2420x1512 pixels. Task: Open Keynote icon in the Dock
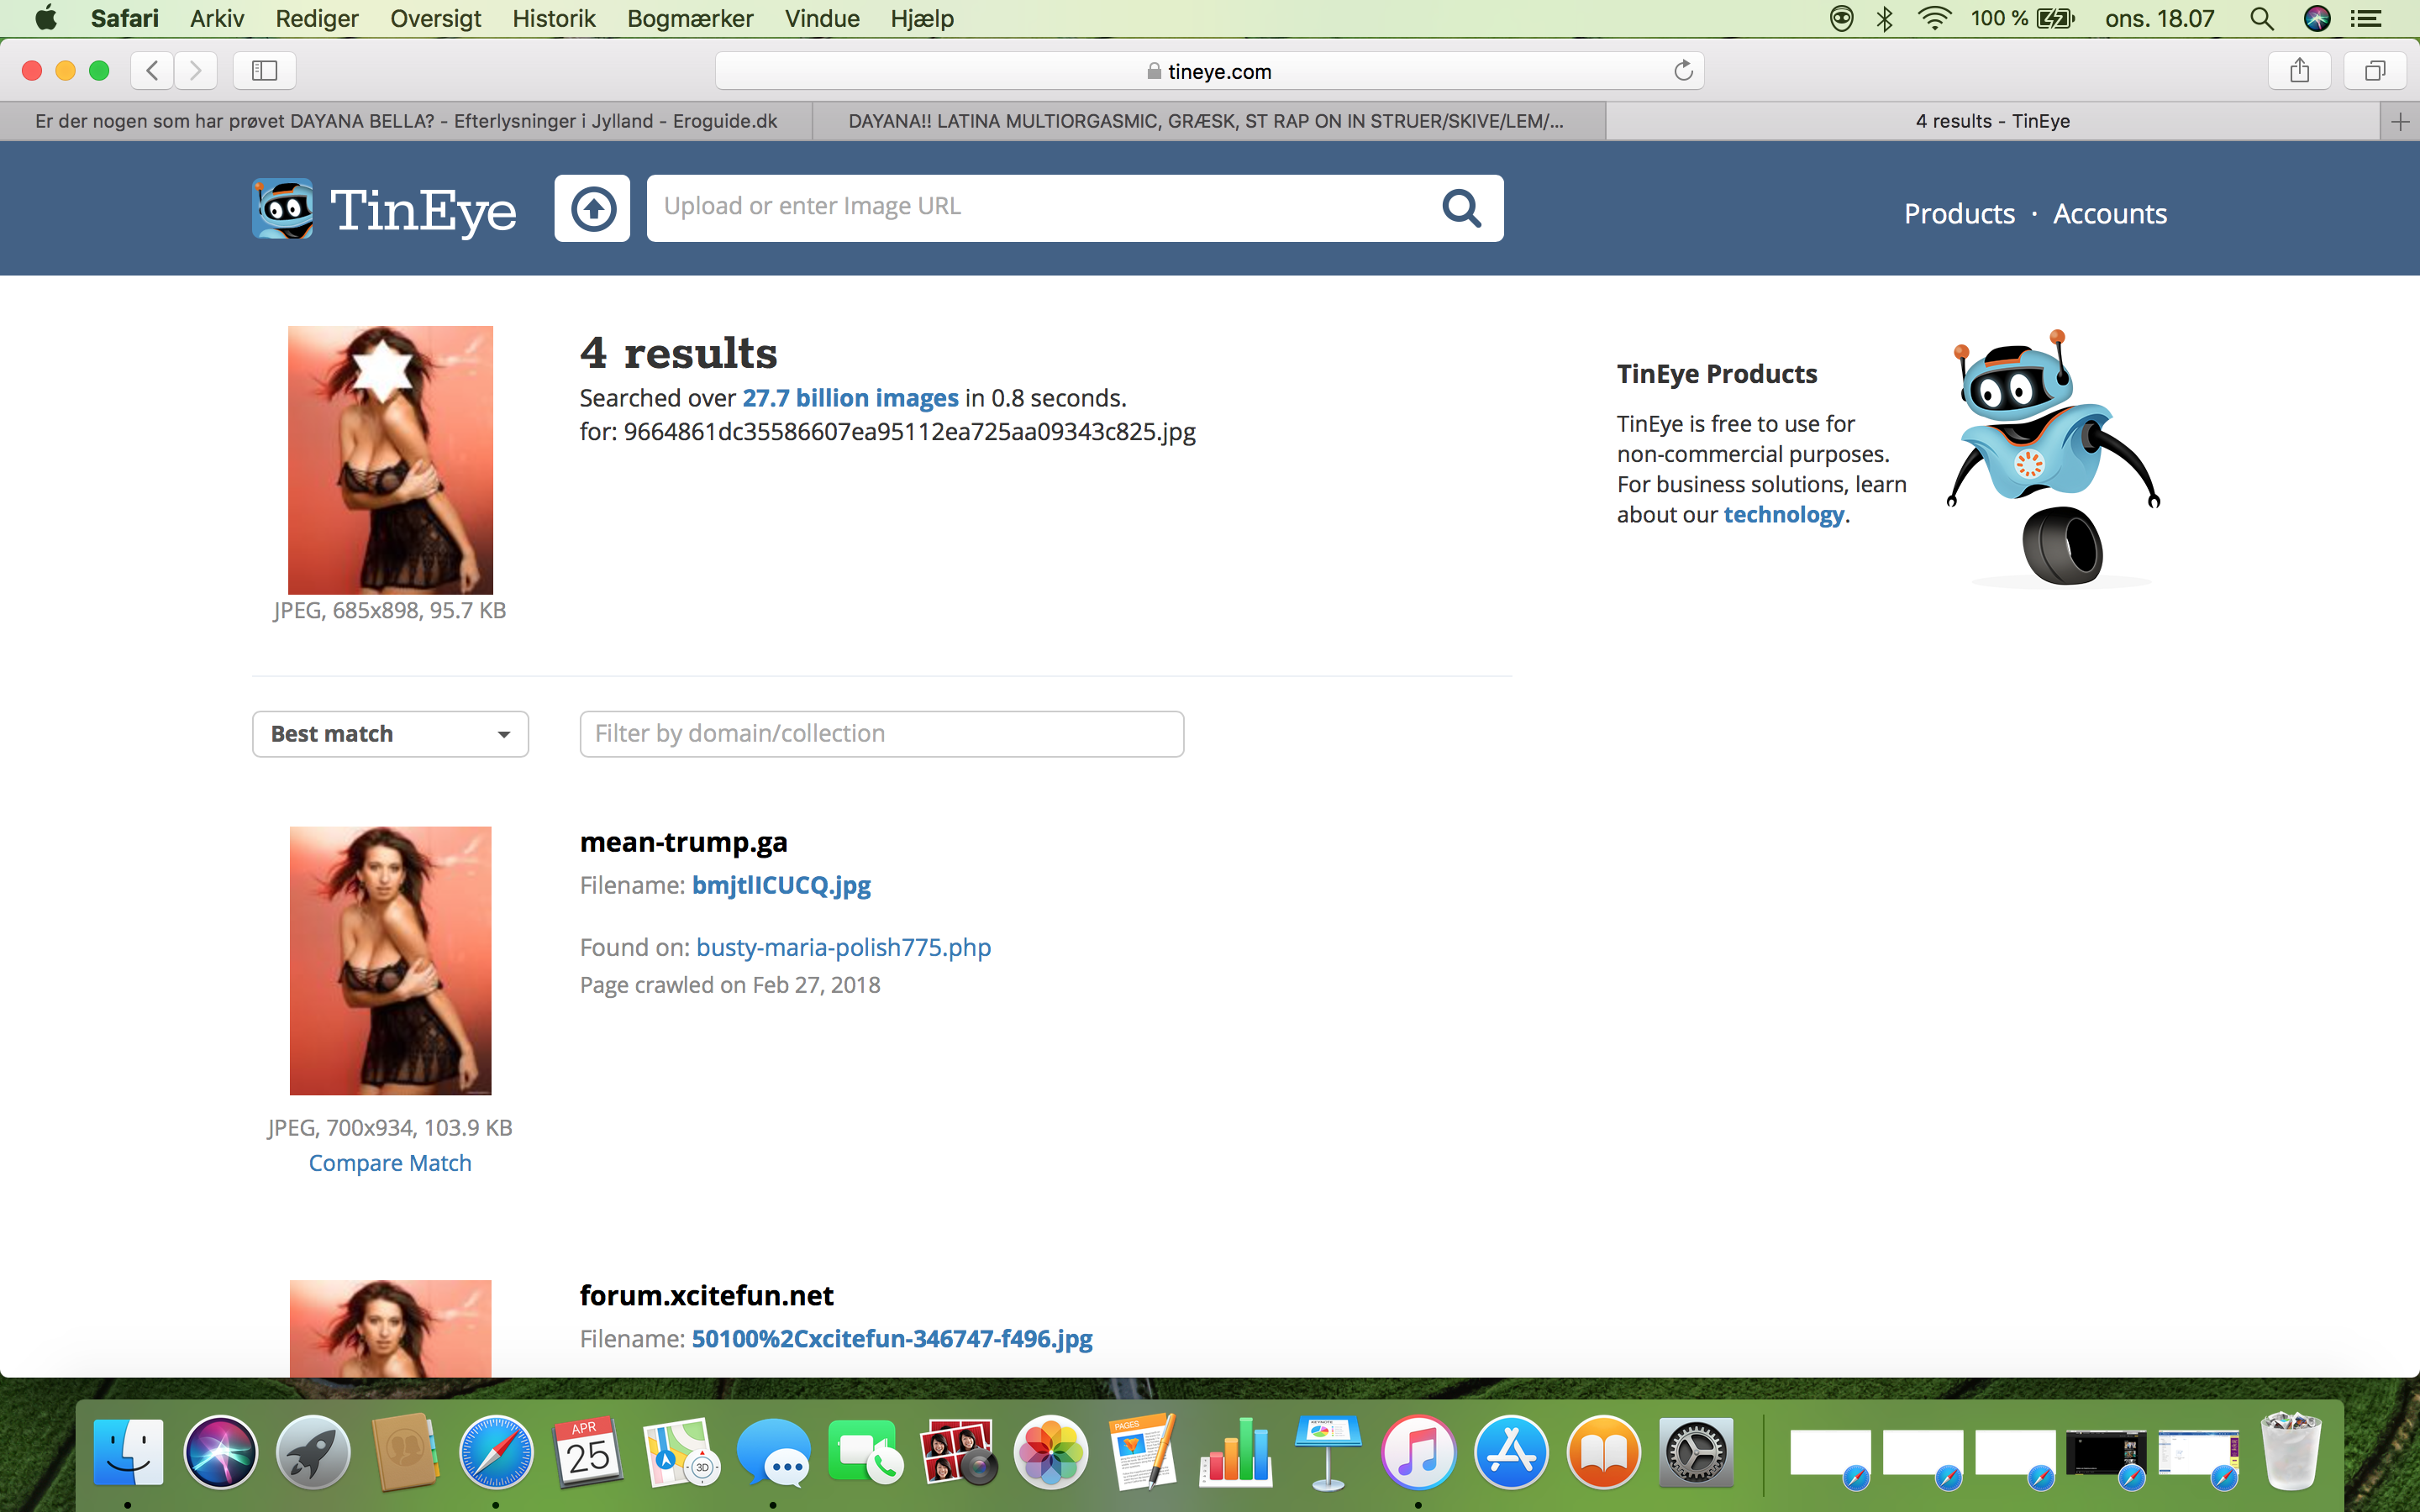[x=1328, y=1452]
